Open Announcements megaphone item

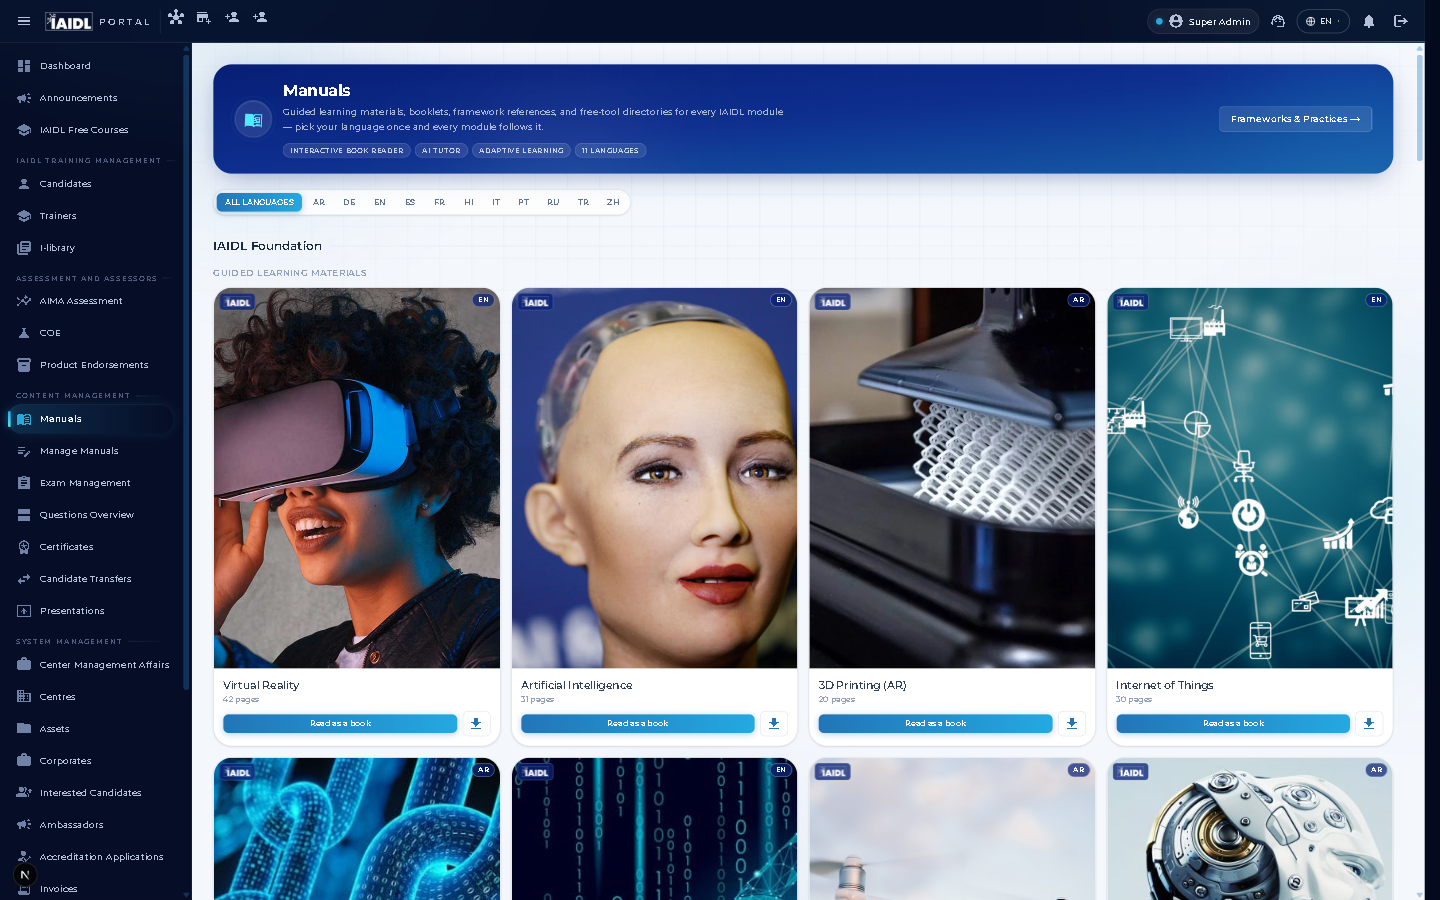click(90, 98)
